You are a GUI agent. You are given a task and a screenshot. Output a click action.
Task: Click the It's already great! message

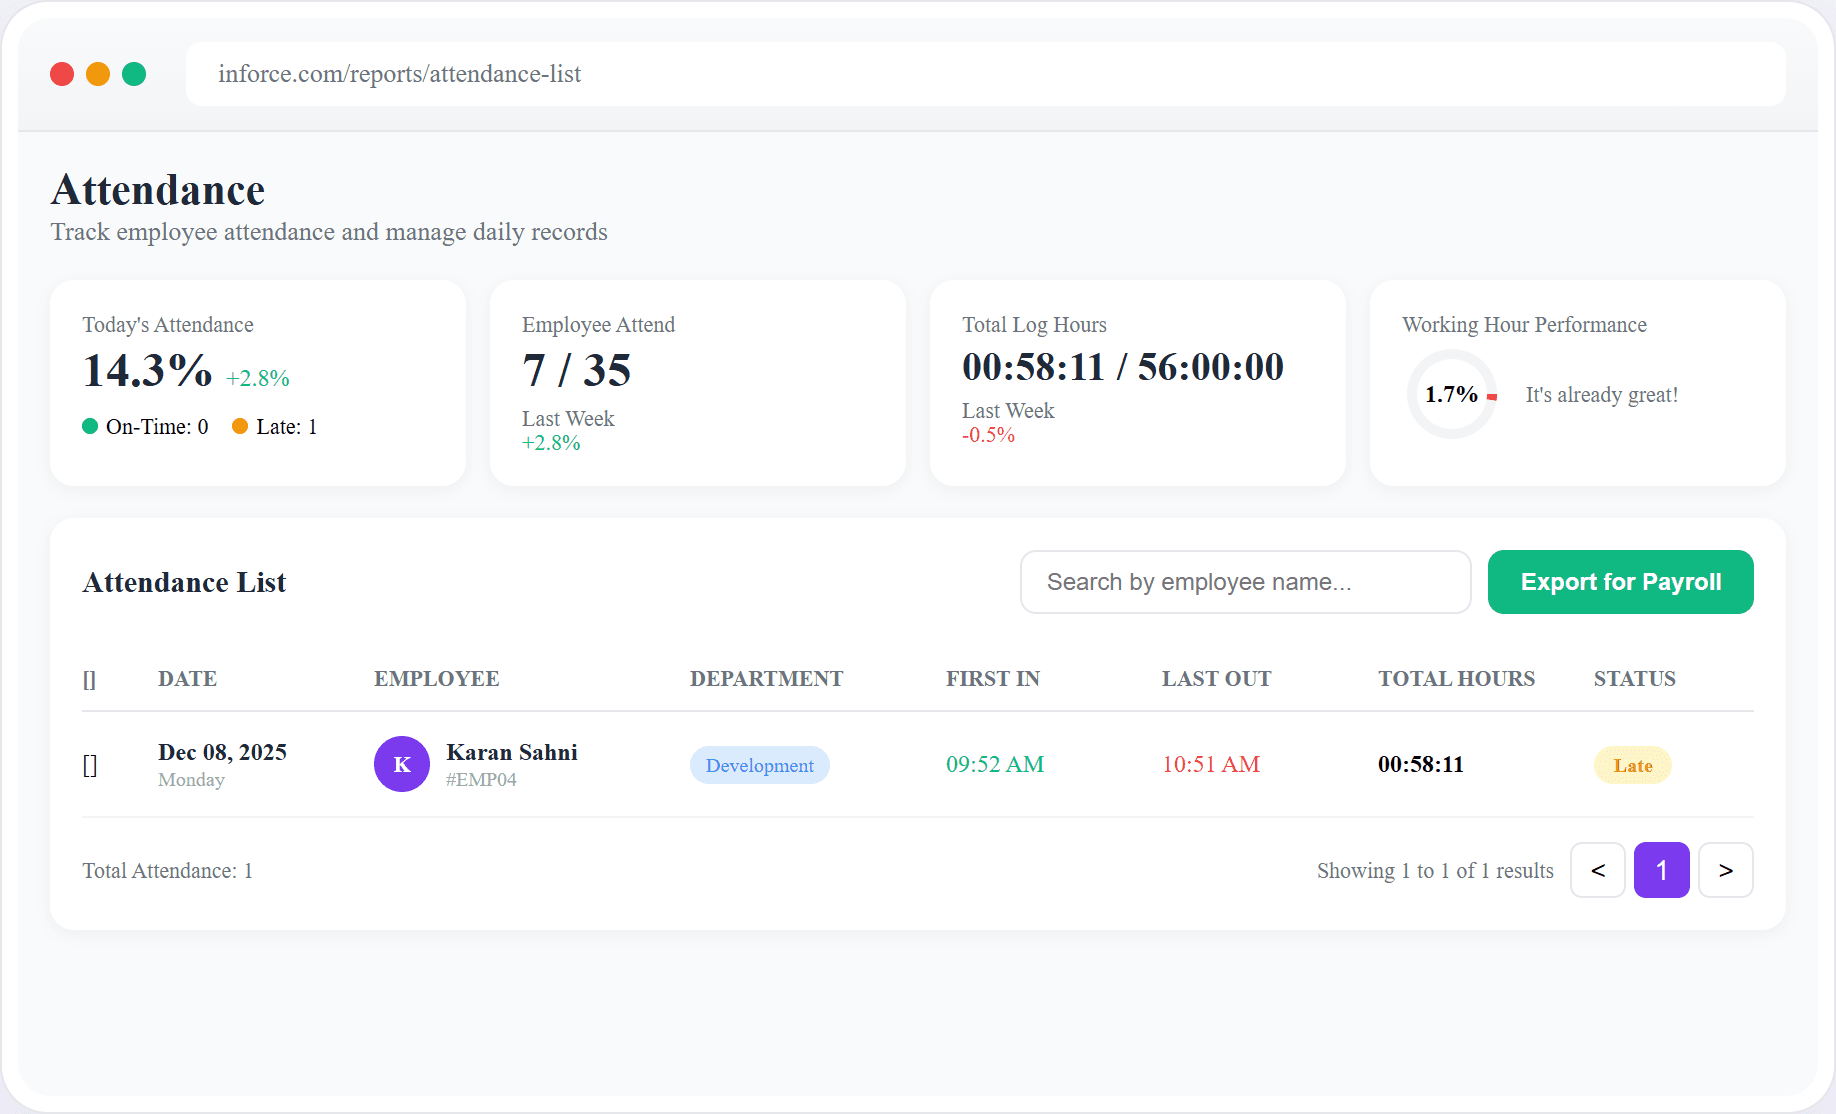[1602, 395]
